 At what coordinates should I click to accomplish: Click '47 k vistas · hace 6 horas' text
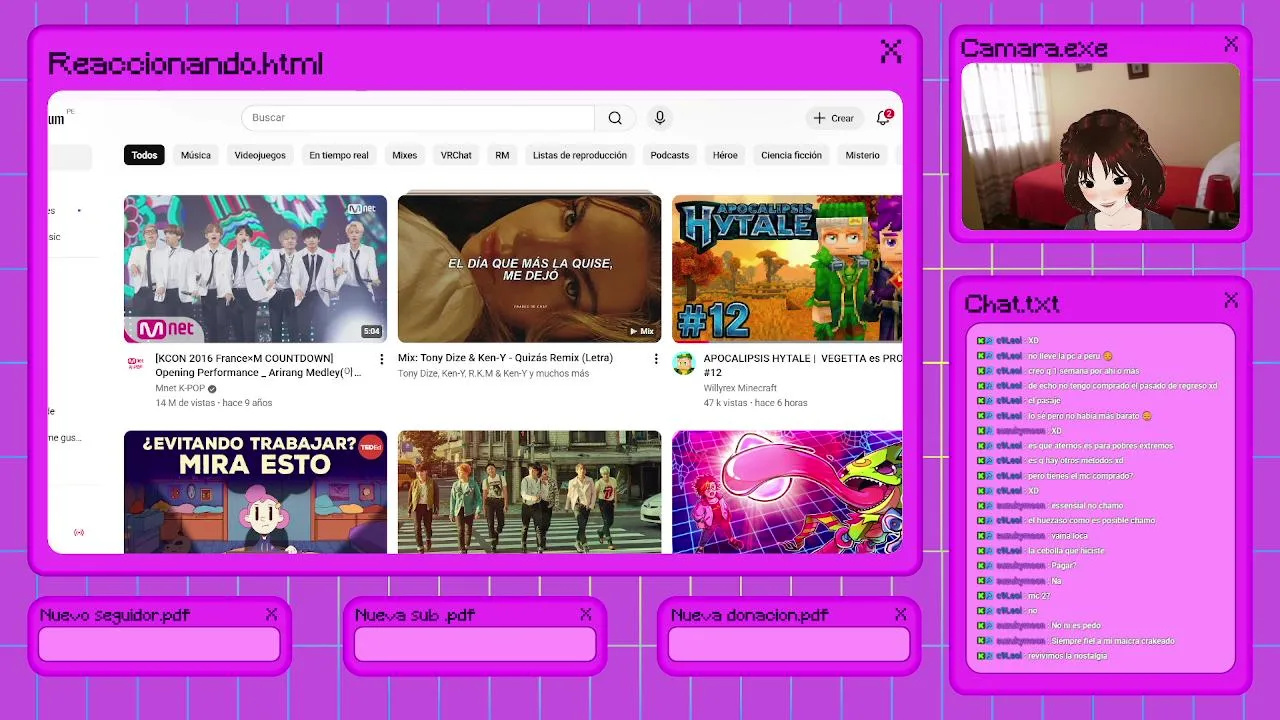[755, 403]
